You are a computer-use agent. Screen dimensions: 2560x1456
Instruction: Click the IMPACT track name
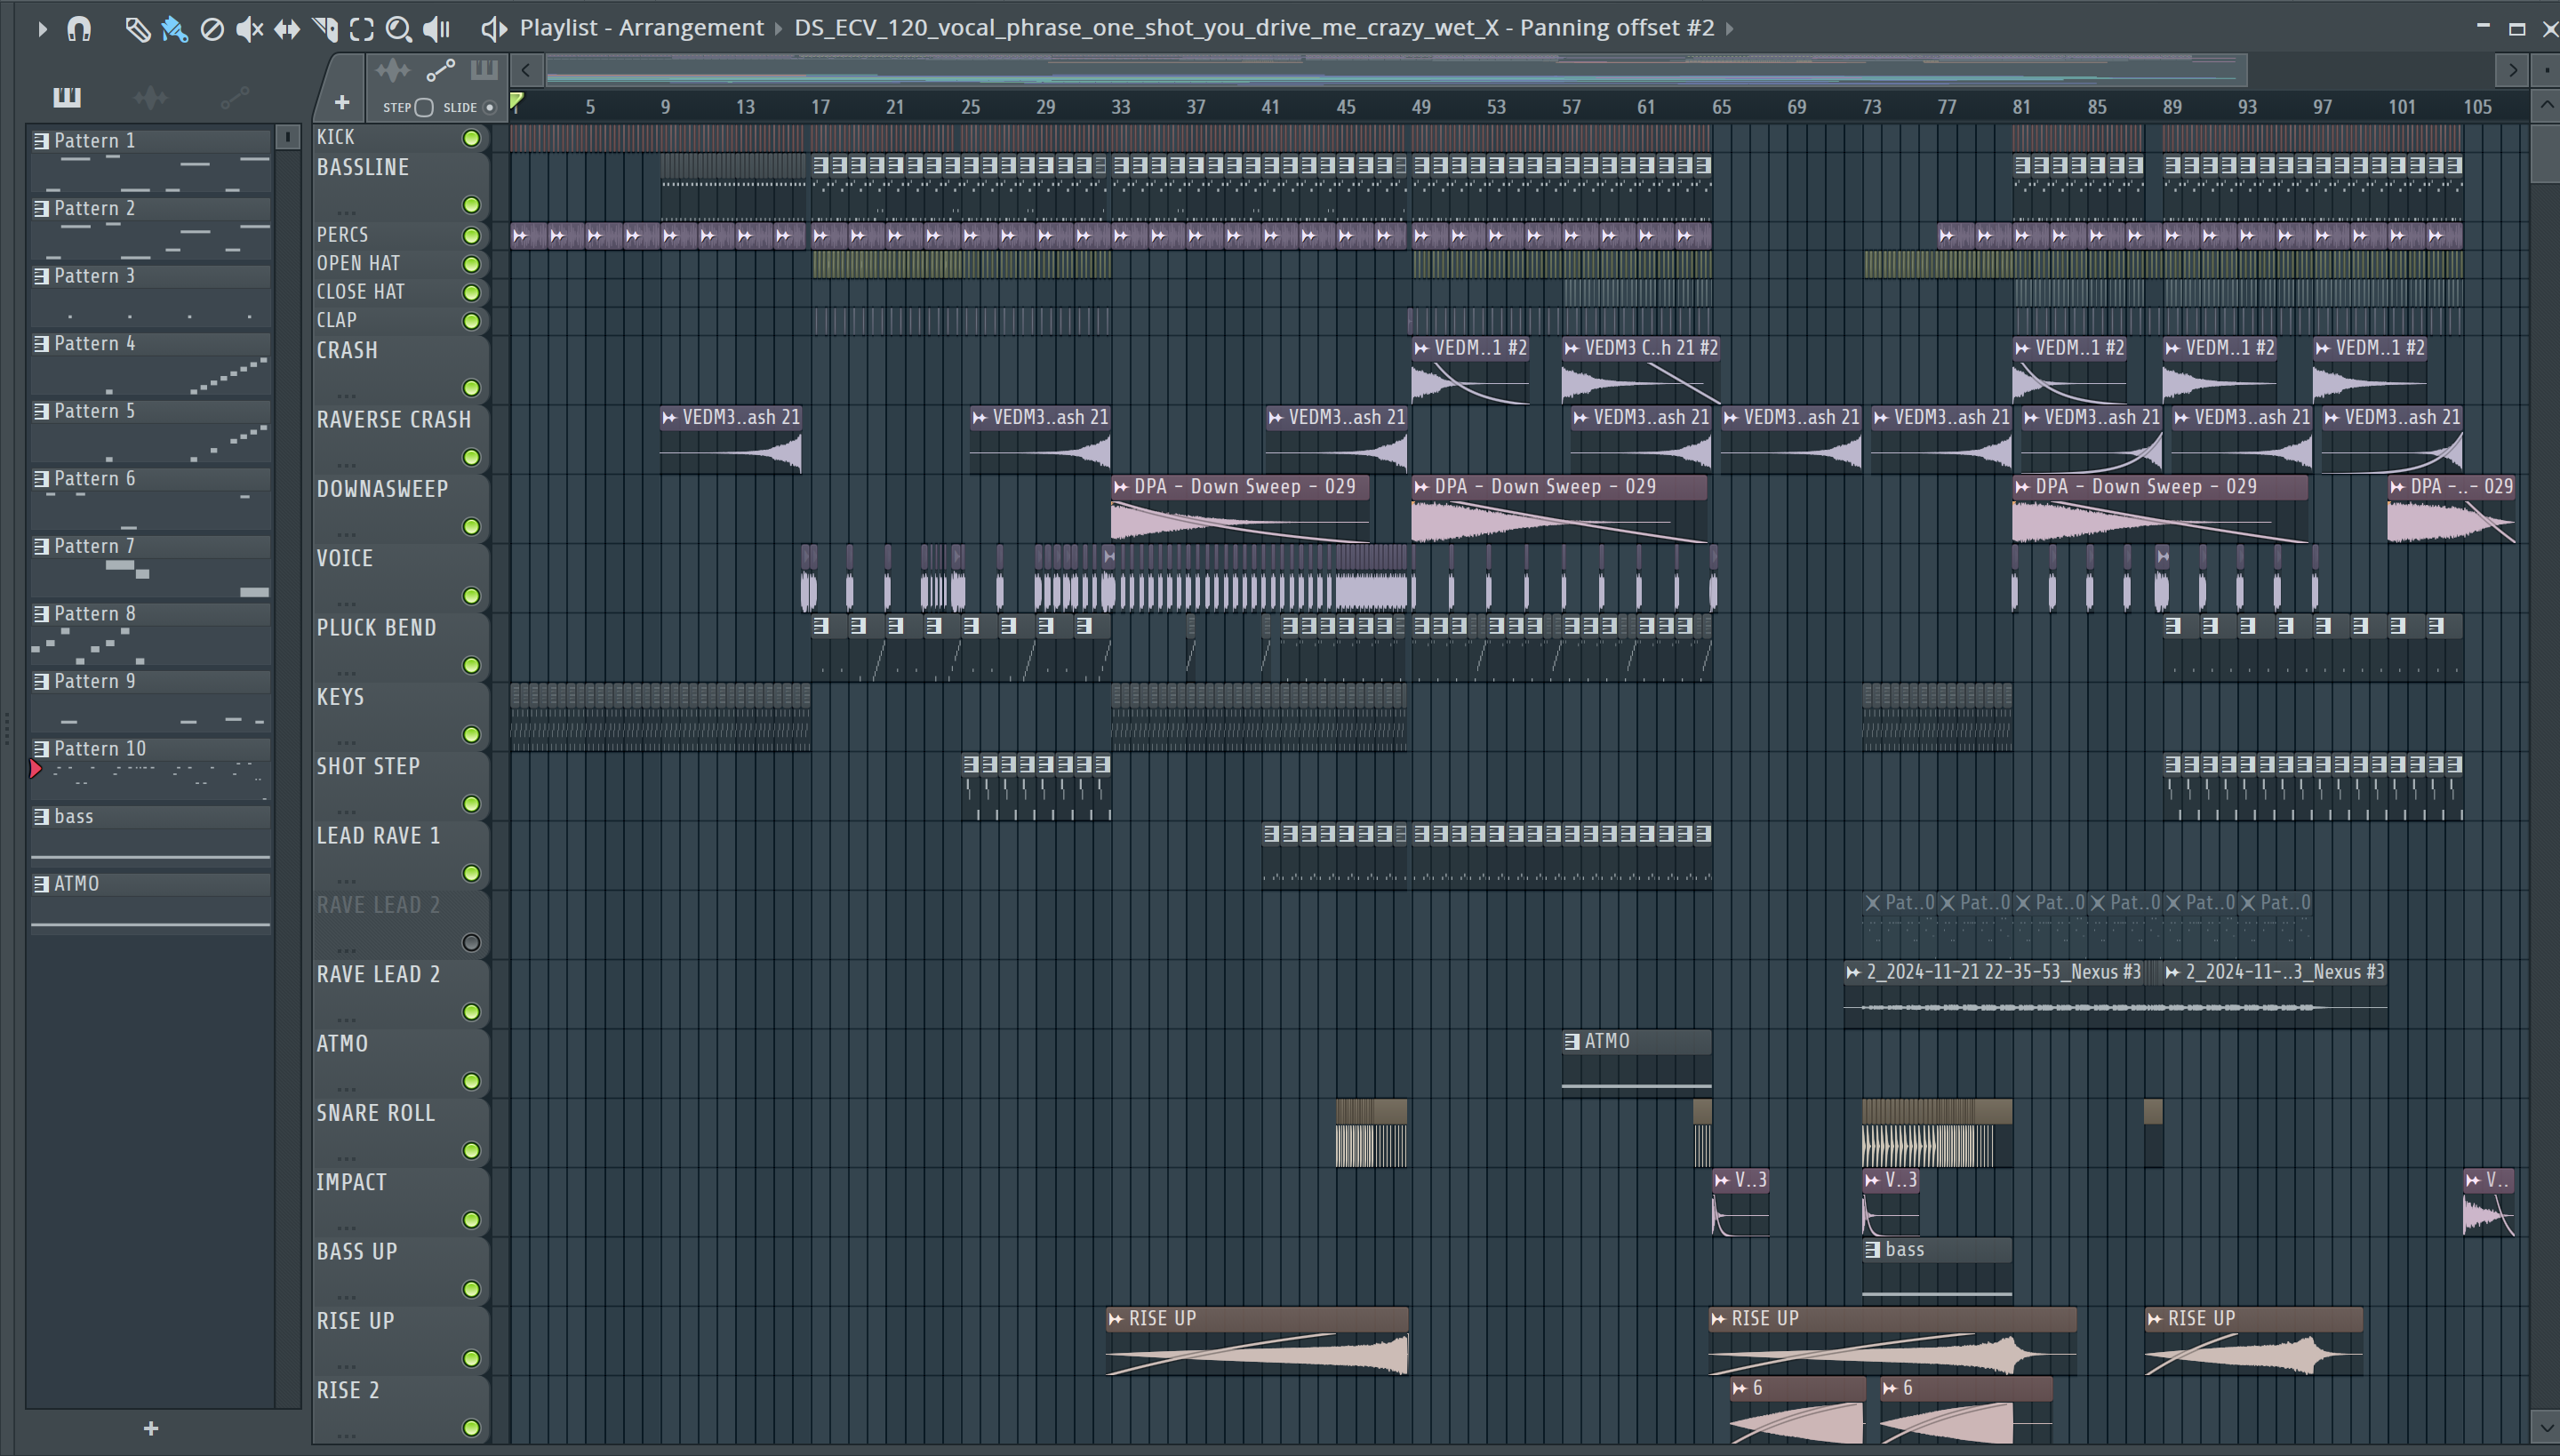351,1183
